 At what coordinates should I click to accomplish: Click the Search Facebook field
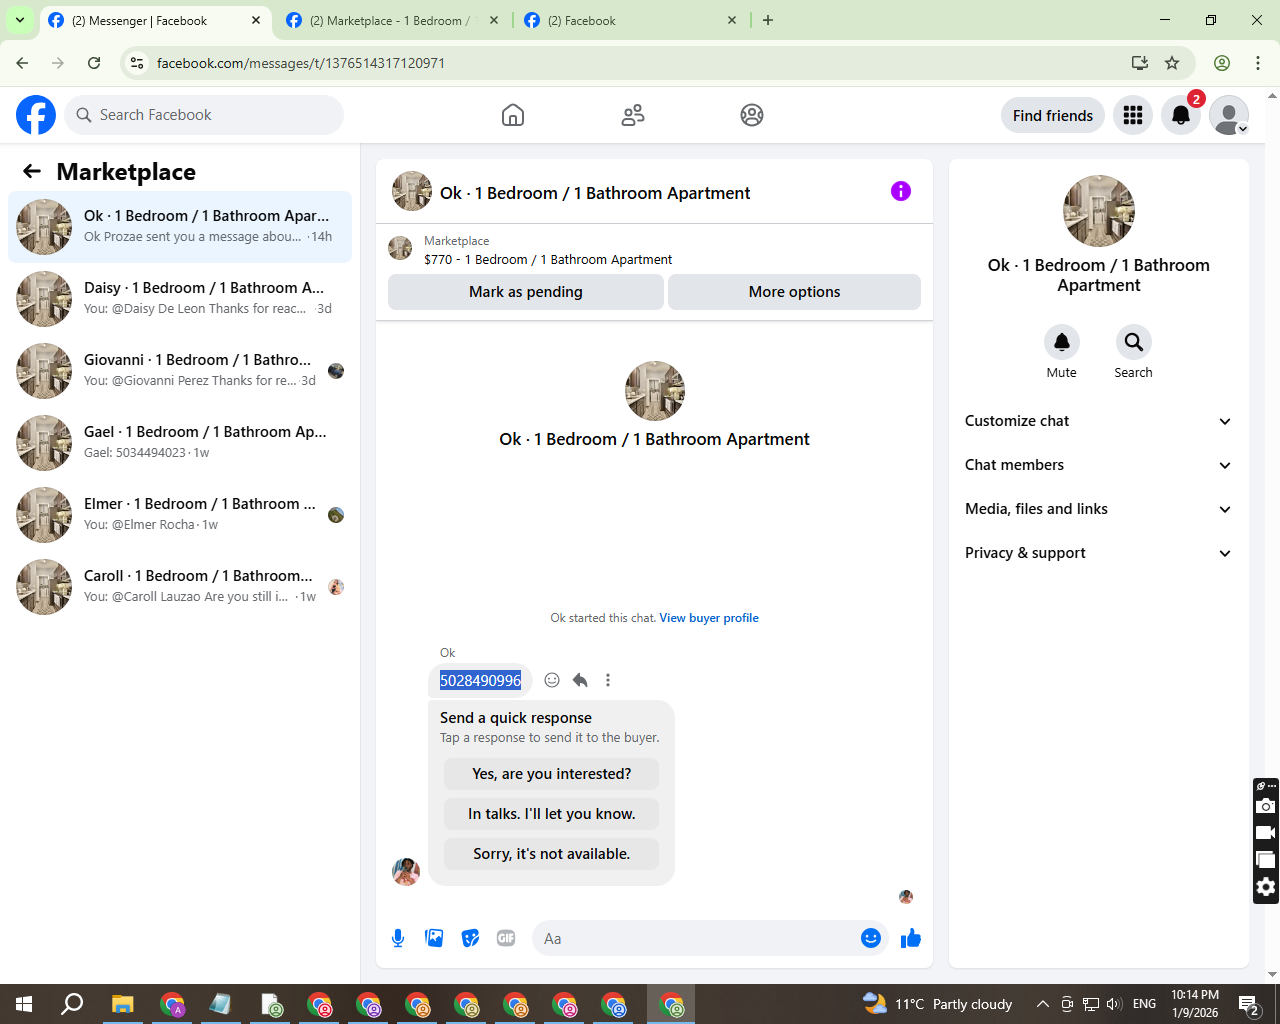204,115
